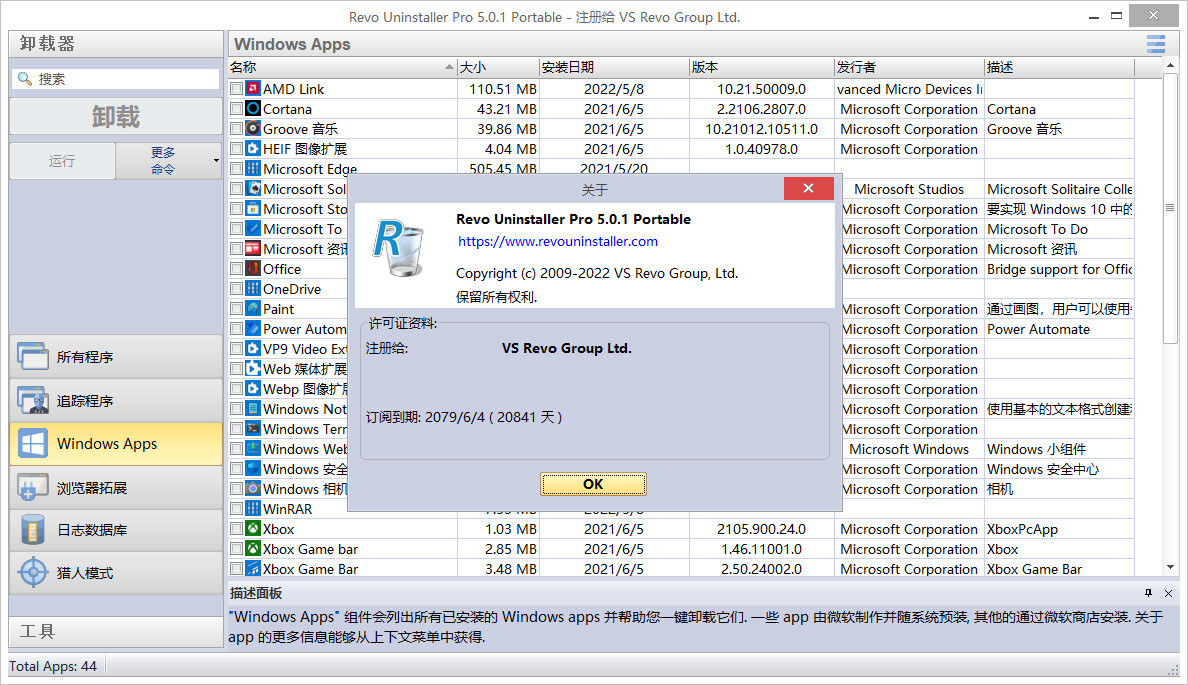This screenshot has width=1188, height=685.
Task: Check the Groove 音乐 checkbox
Action: coord(236,129)
